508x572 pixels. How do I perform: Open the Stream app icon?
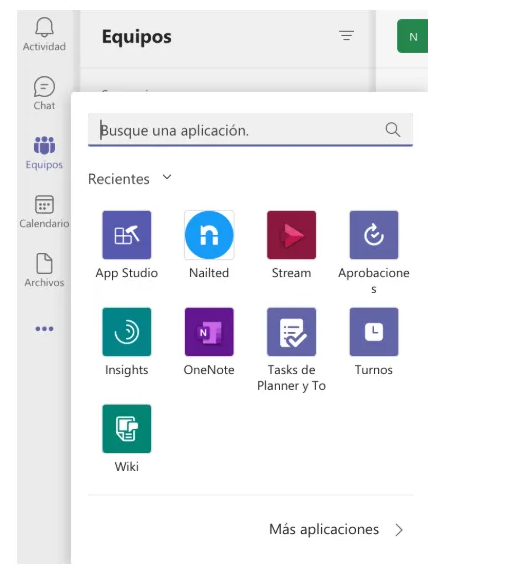click(x=291, y=235)
